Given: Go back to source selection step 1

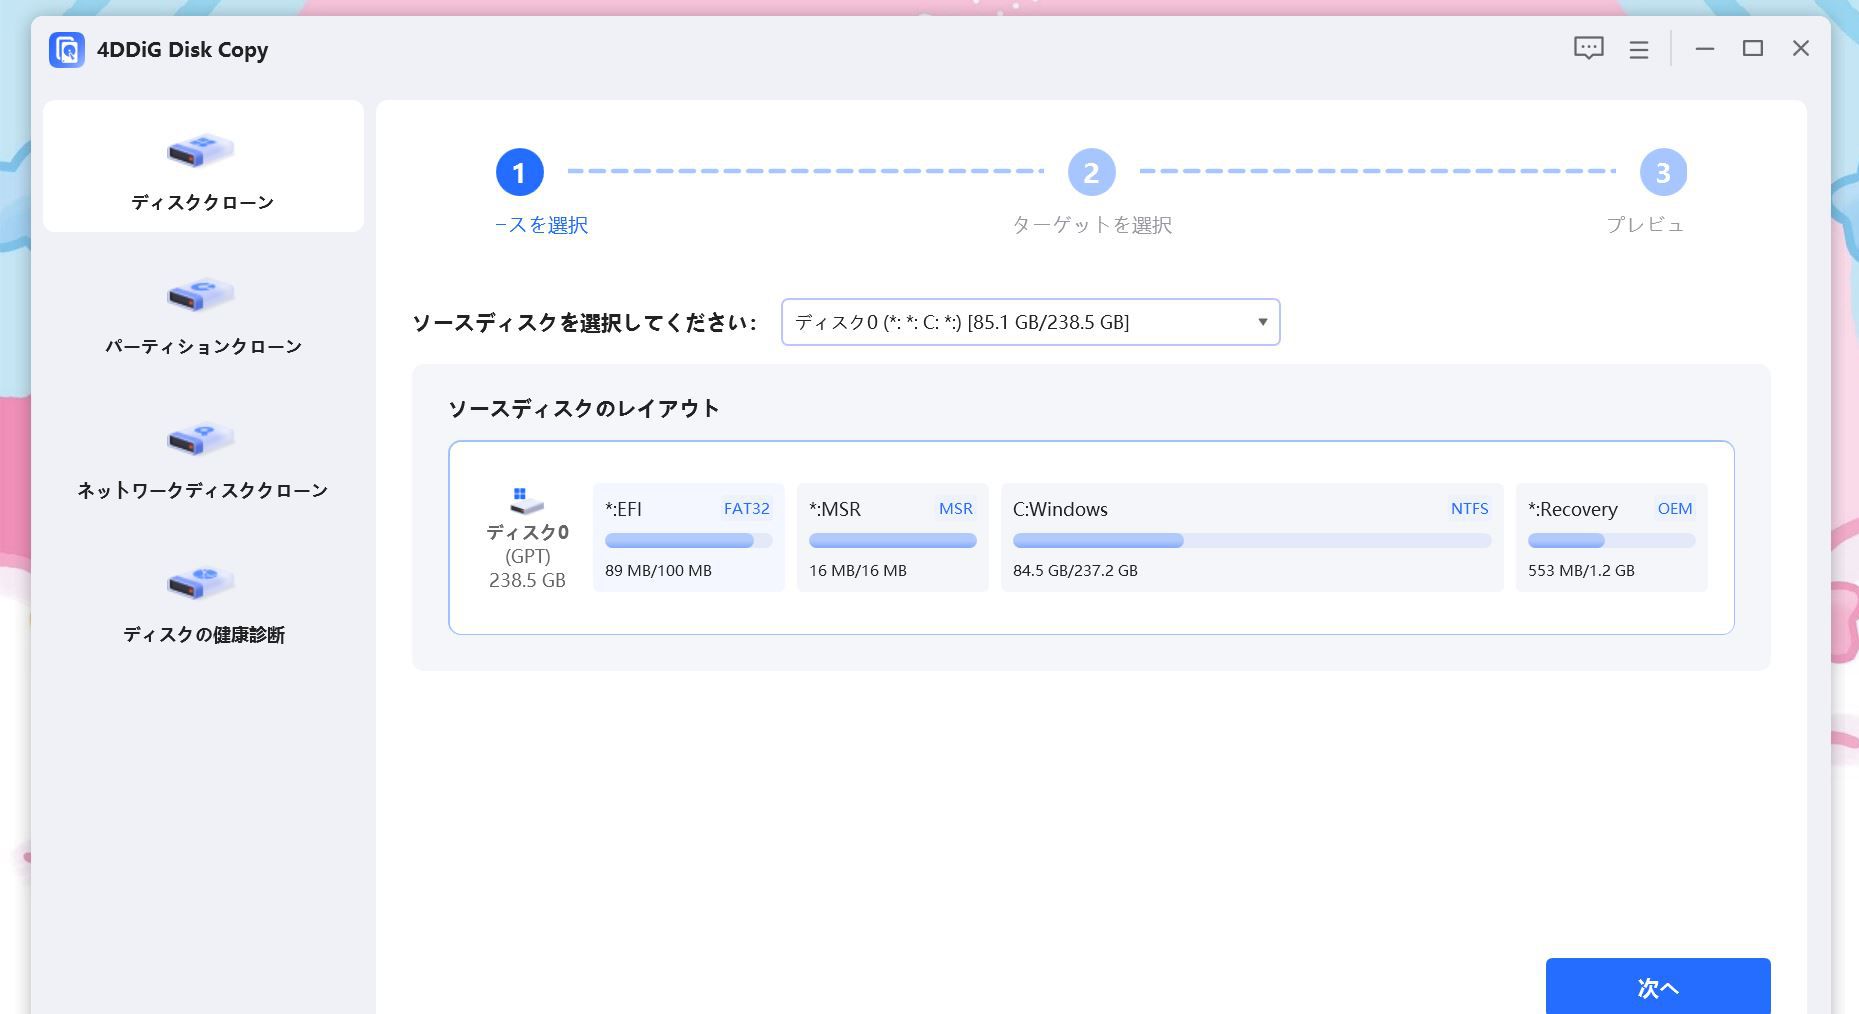Looking at the screenshot, I should point(518,172).
